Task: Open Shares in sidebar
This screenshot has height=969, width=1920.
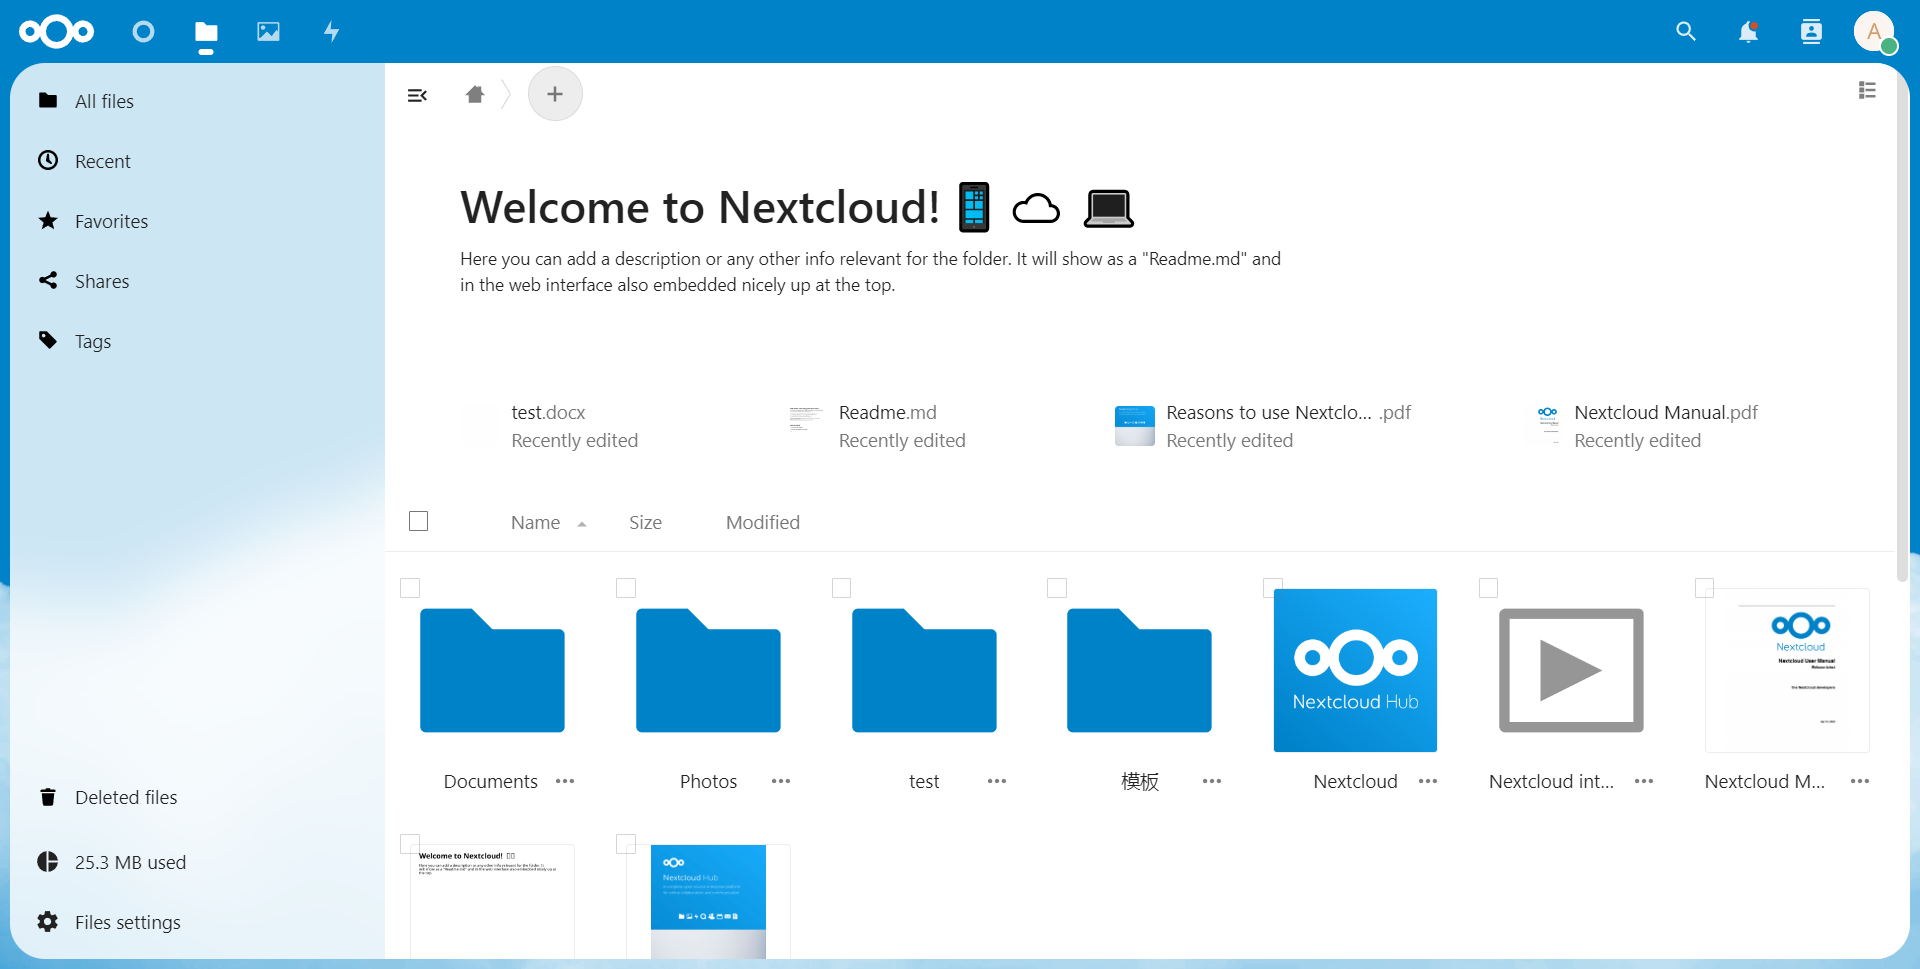Action: point(197,281)
